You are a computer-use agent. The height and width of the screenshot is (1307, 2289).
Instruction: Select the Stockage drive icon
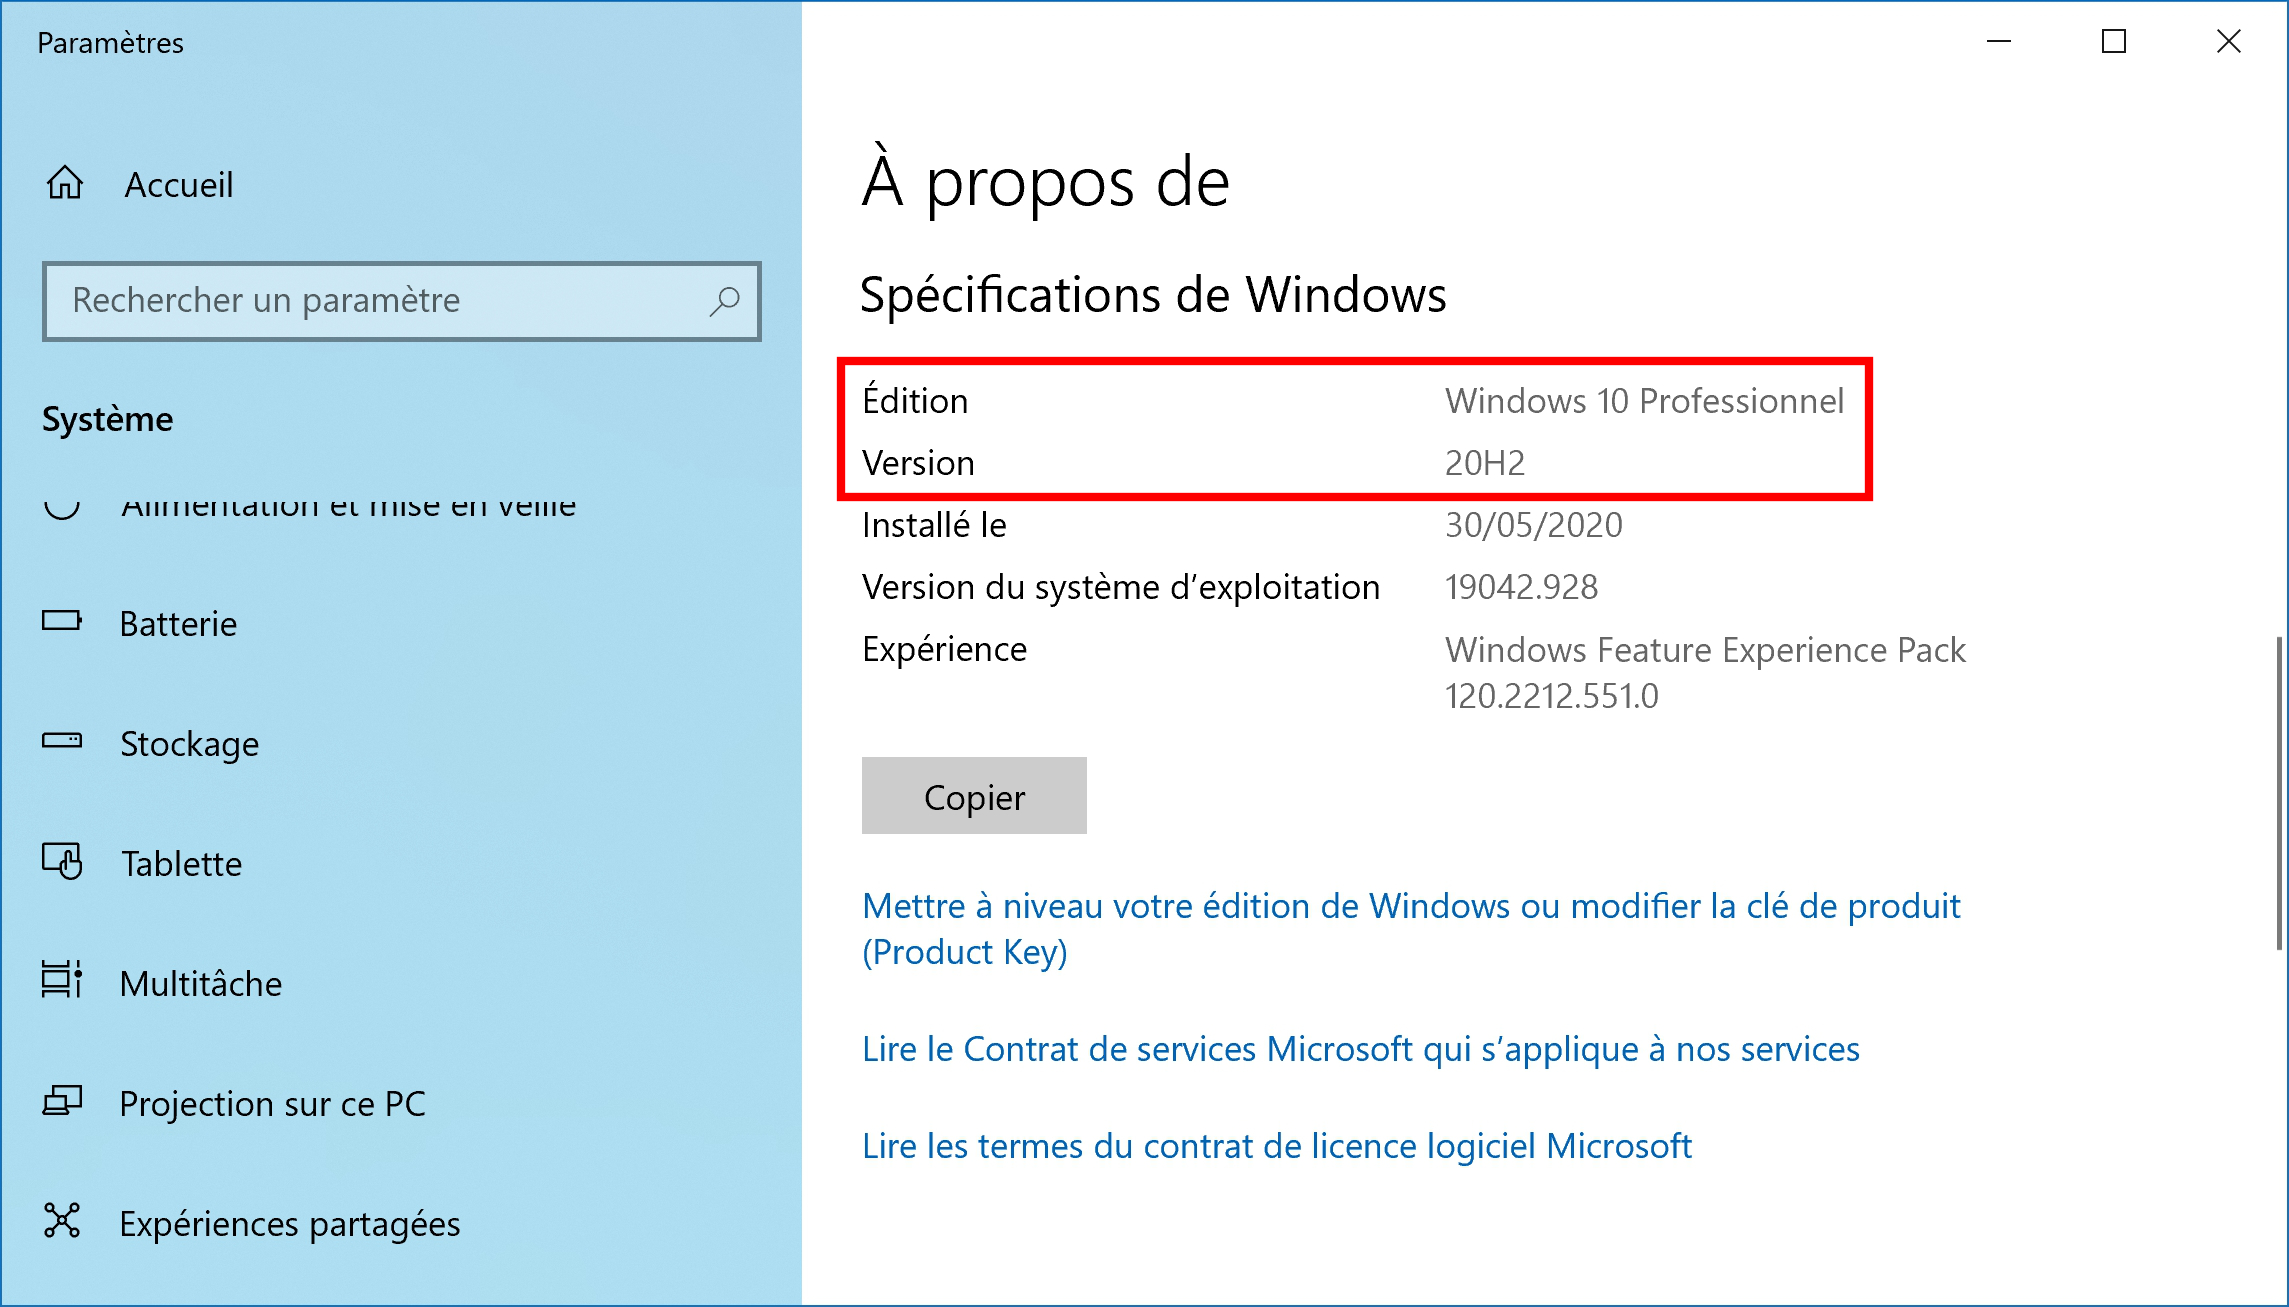62,741
